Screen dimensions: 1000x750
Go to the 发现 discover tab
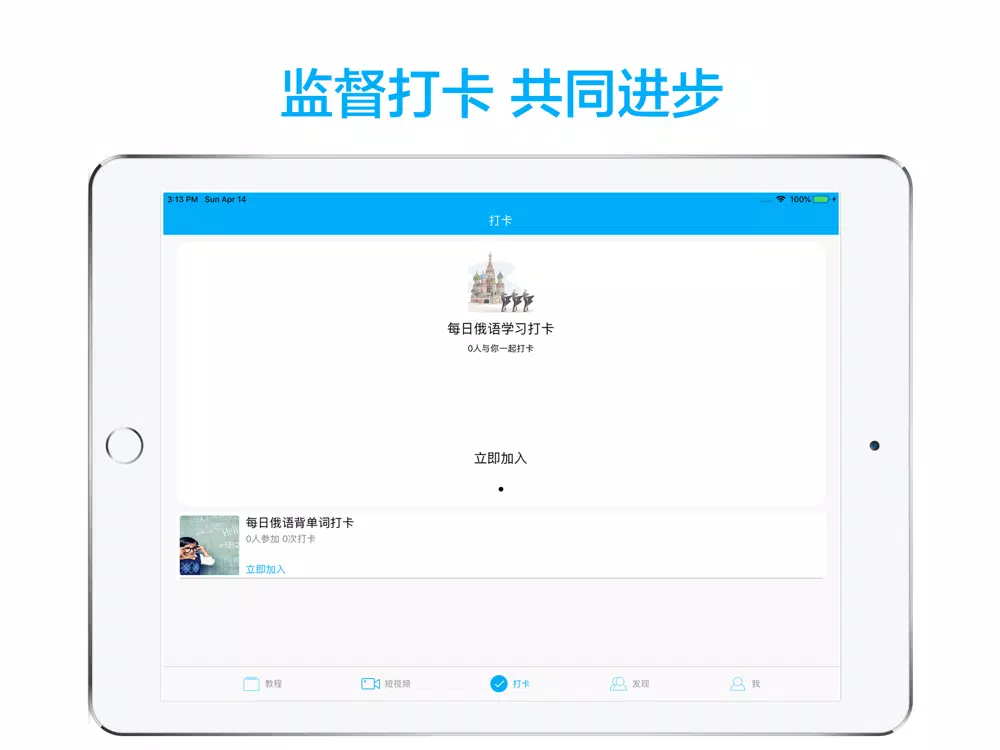point(629,684)
